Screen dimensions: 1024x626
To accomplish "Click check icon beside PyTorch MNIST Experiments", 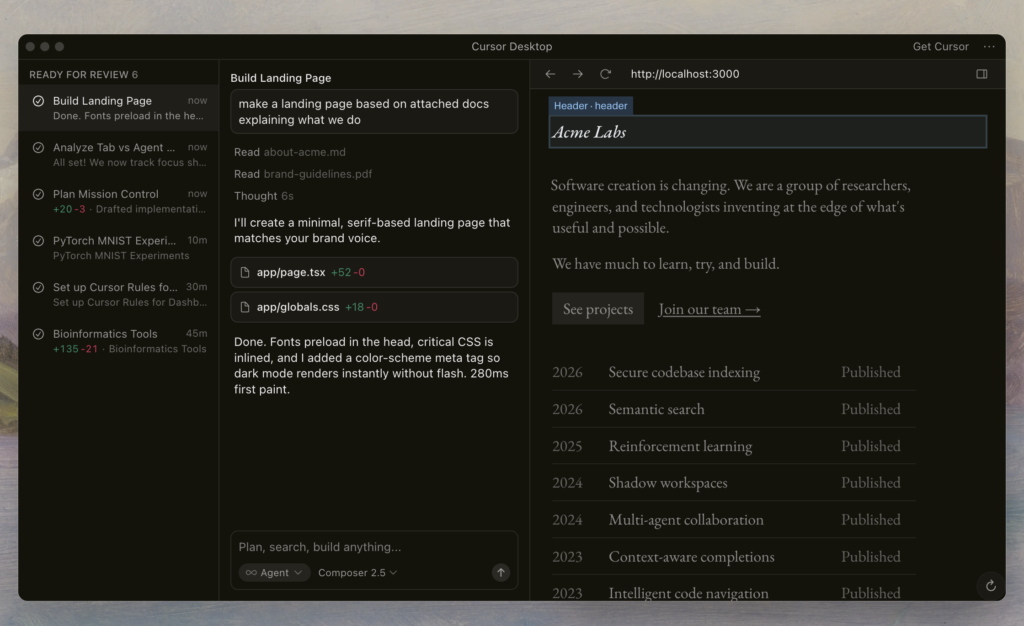I will 39,240.
